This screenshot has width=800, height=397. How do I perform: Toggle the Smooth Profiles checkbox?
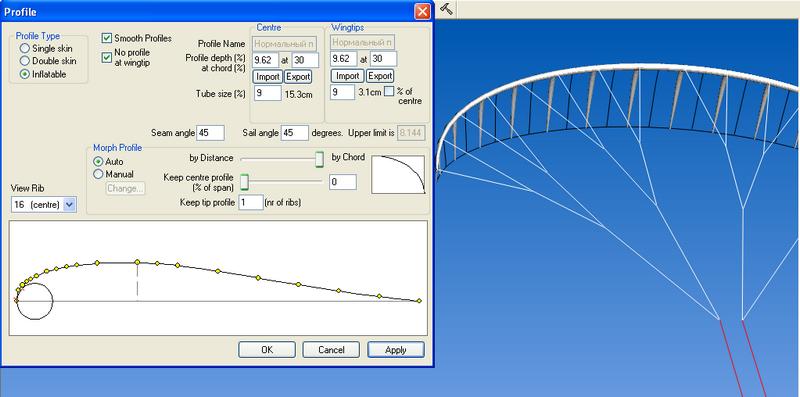tap(107, 38)
